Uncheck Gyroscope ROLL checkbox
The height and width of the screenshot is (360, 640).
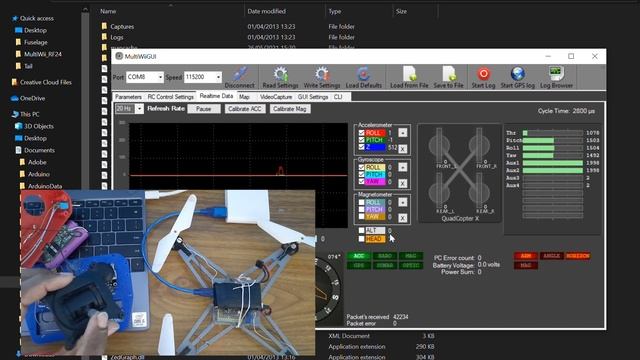pos(361,167)
